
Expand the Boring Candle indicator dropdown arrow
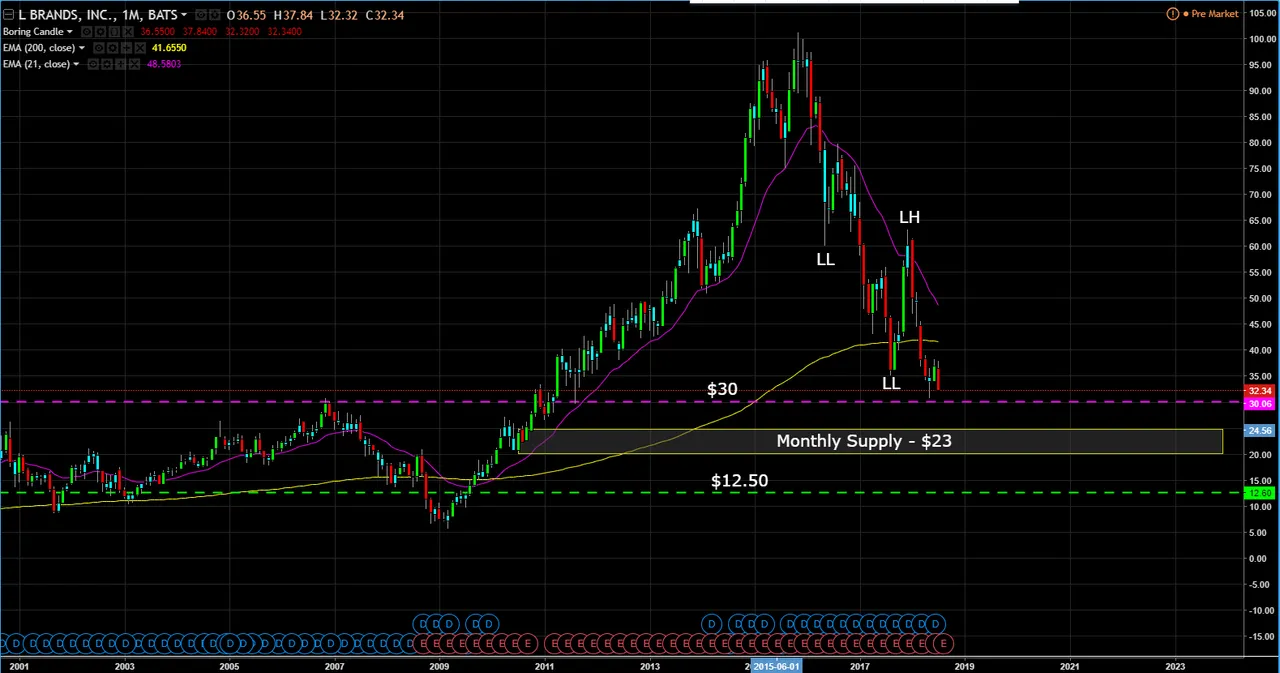click(x=70, y=32)
